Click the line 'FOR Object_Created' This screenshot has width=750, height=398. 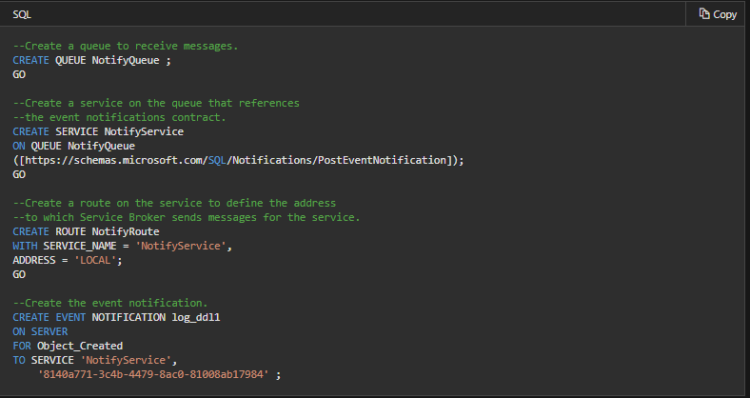68,346
